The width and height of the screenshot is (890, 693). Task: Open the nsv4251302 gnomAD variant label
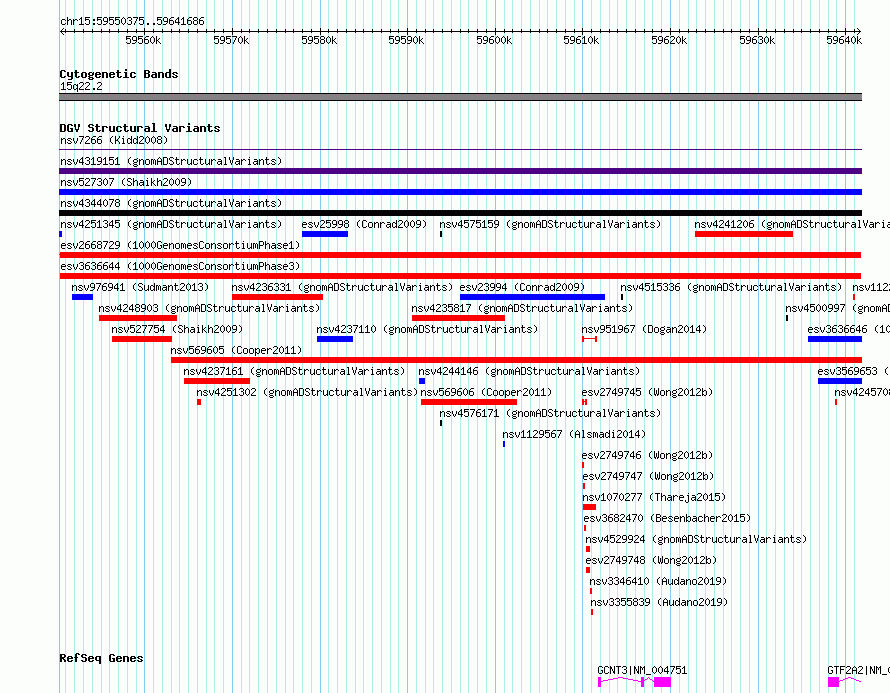(x=307, y=392)
